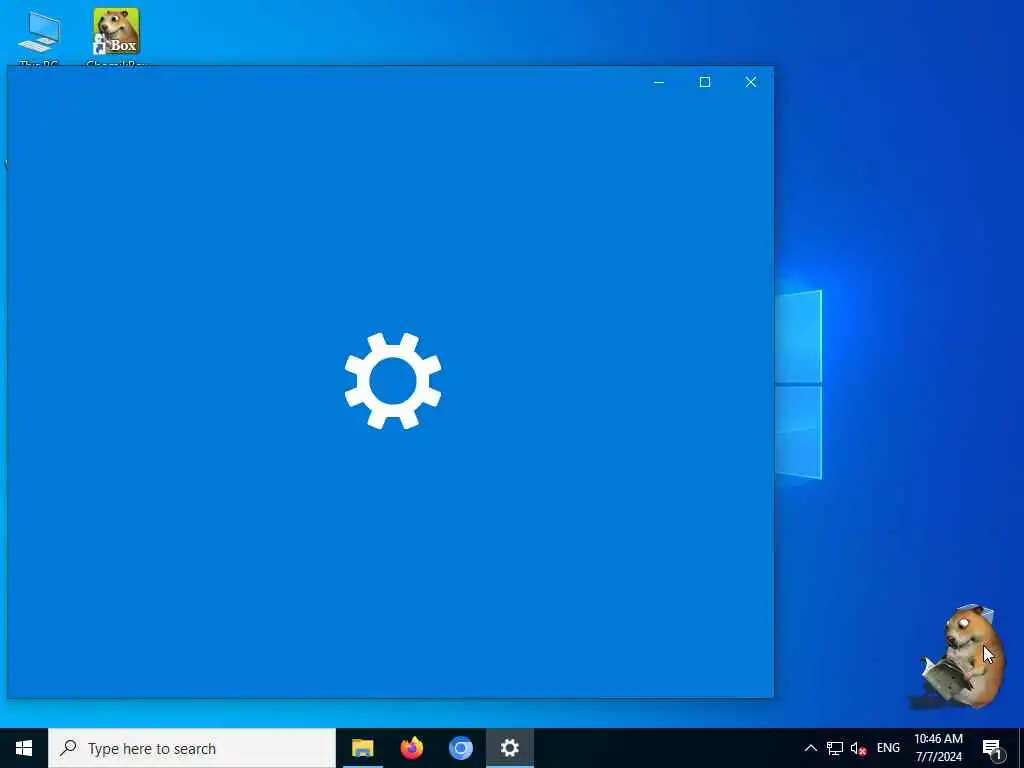Open the network status tray icon
1024x768 pixels.
(835, 748)
